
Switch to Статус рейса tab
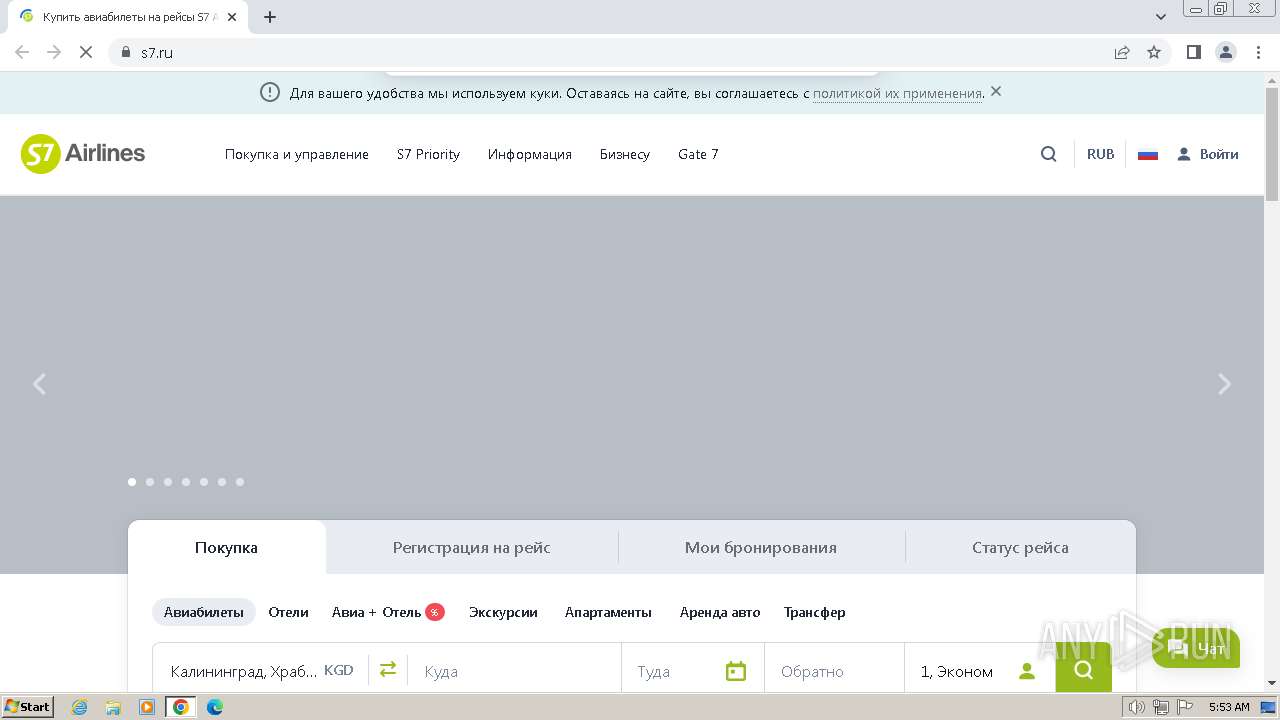point(1020,547)
